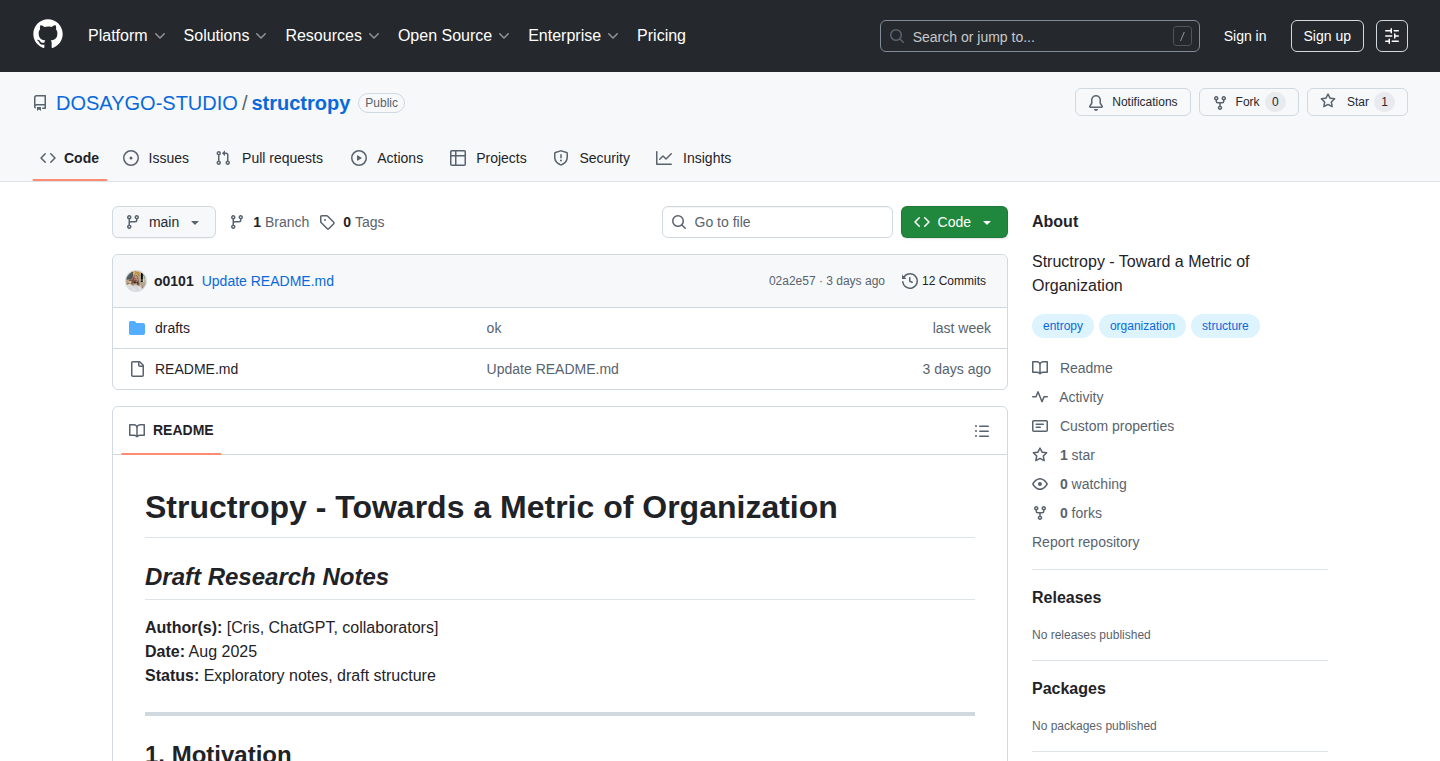Click the '3 days ago' text in the README.md row

pyautogui.click(x=957, y=369)
